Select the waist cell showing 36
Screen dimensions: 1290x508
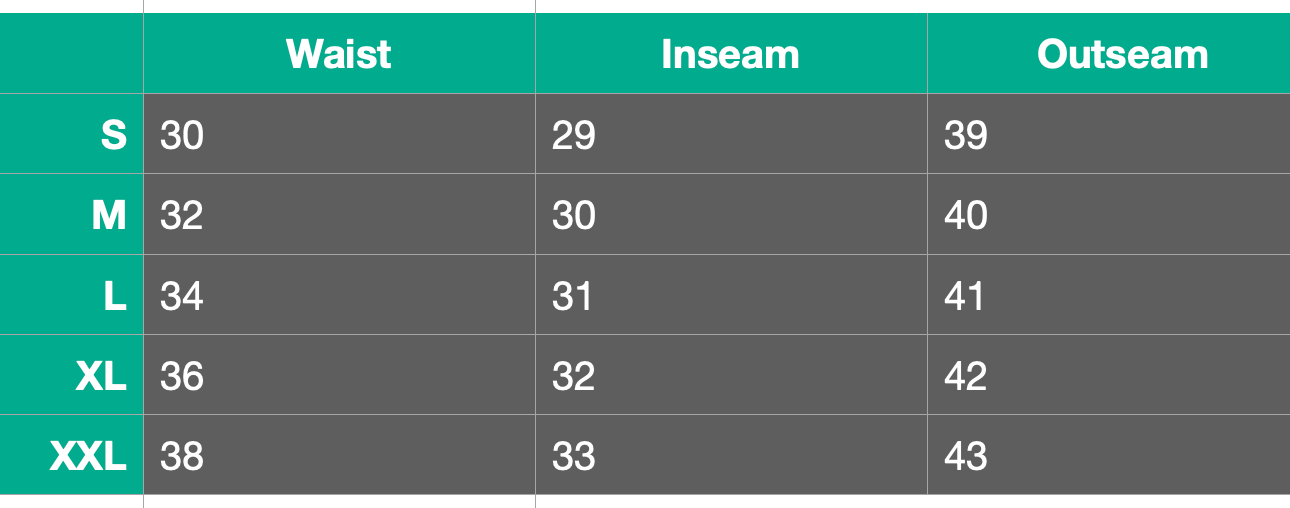[x=339, y=374]
